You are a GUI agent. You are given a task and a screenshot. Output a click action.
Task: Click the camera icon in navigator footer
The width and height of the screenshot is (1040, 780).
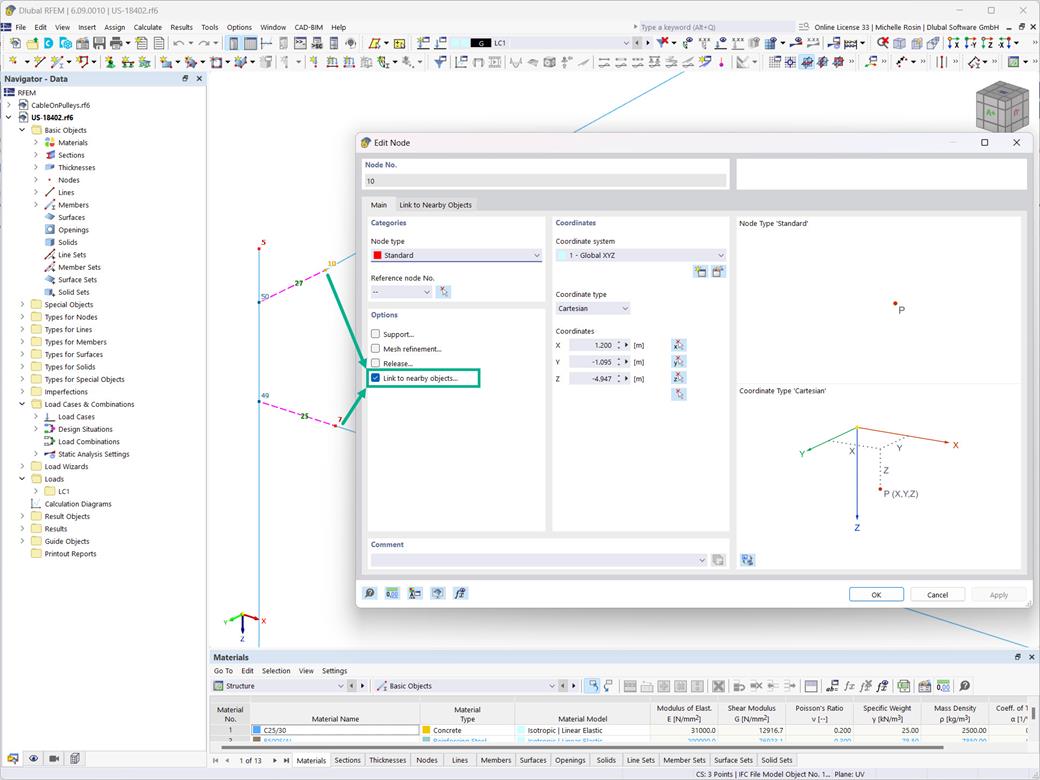click(x=54, y=758)
